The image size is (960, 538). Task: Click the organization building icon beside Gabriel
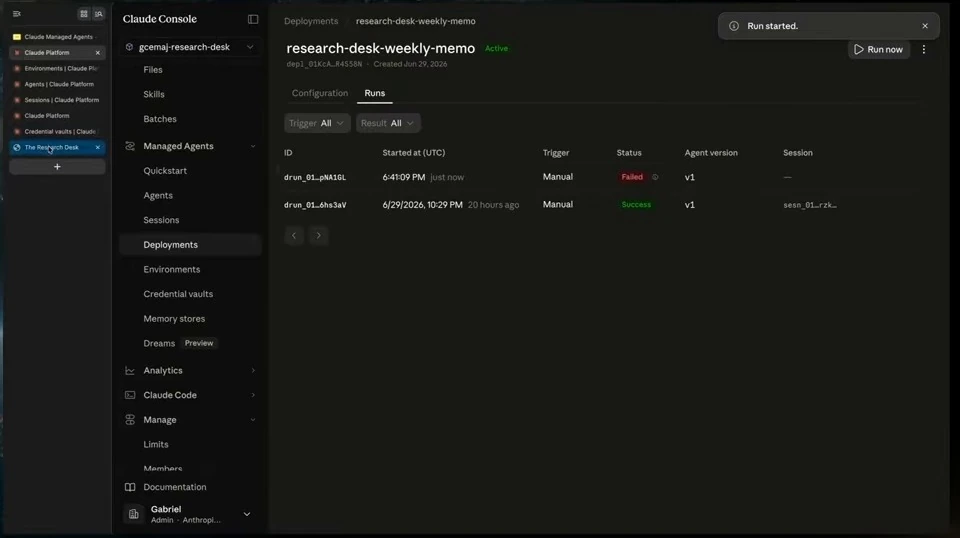point(133,514)
